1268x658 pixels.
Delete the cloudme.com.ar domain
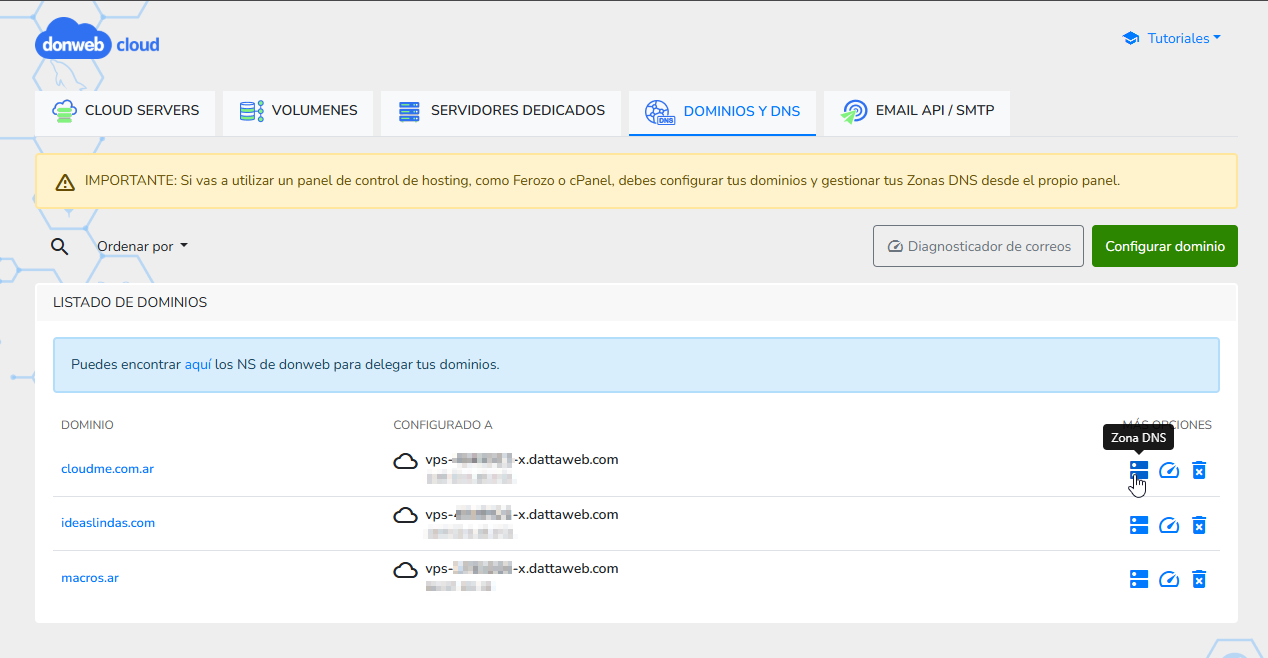(1199, 470)
